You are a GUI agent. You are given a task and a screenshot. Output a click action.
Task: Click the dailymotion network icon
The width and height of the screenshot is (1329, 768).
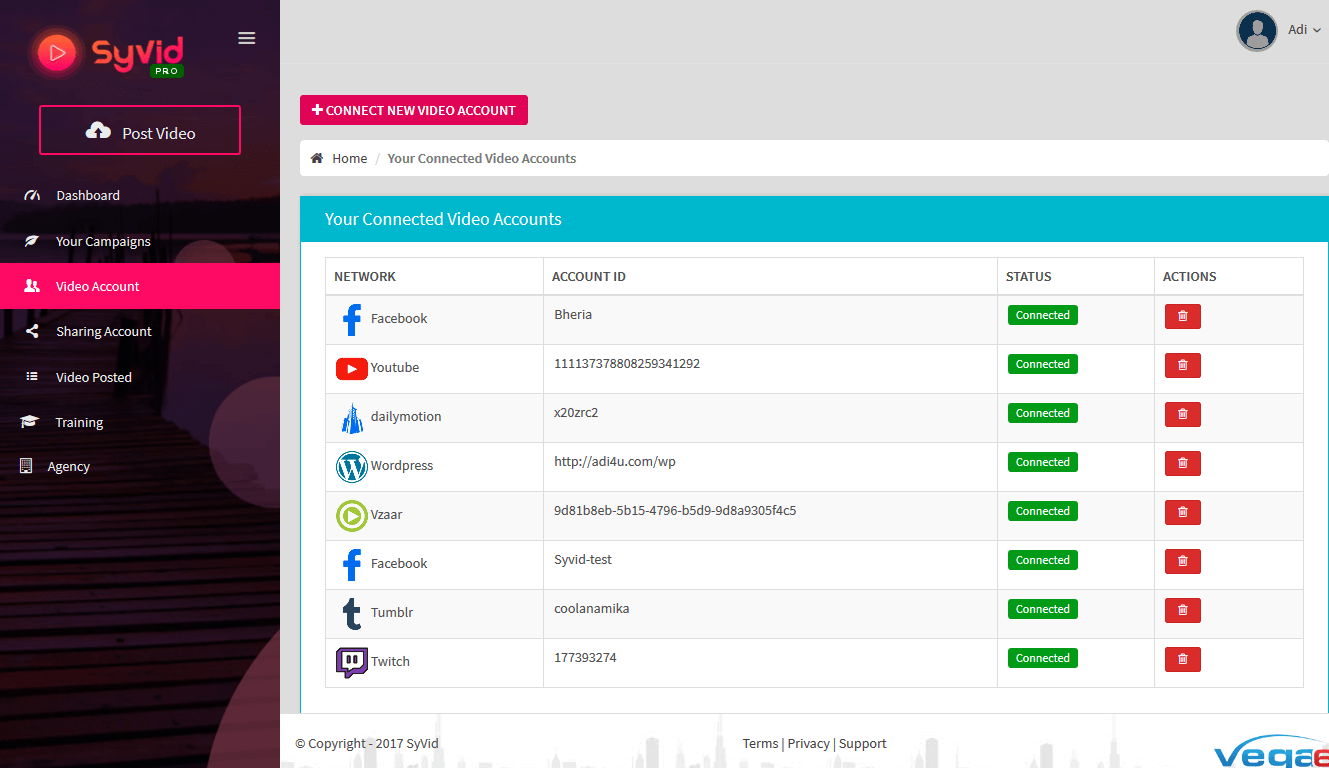point(351,417)
